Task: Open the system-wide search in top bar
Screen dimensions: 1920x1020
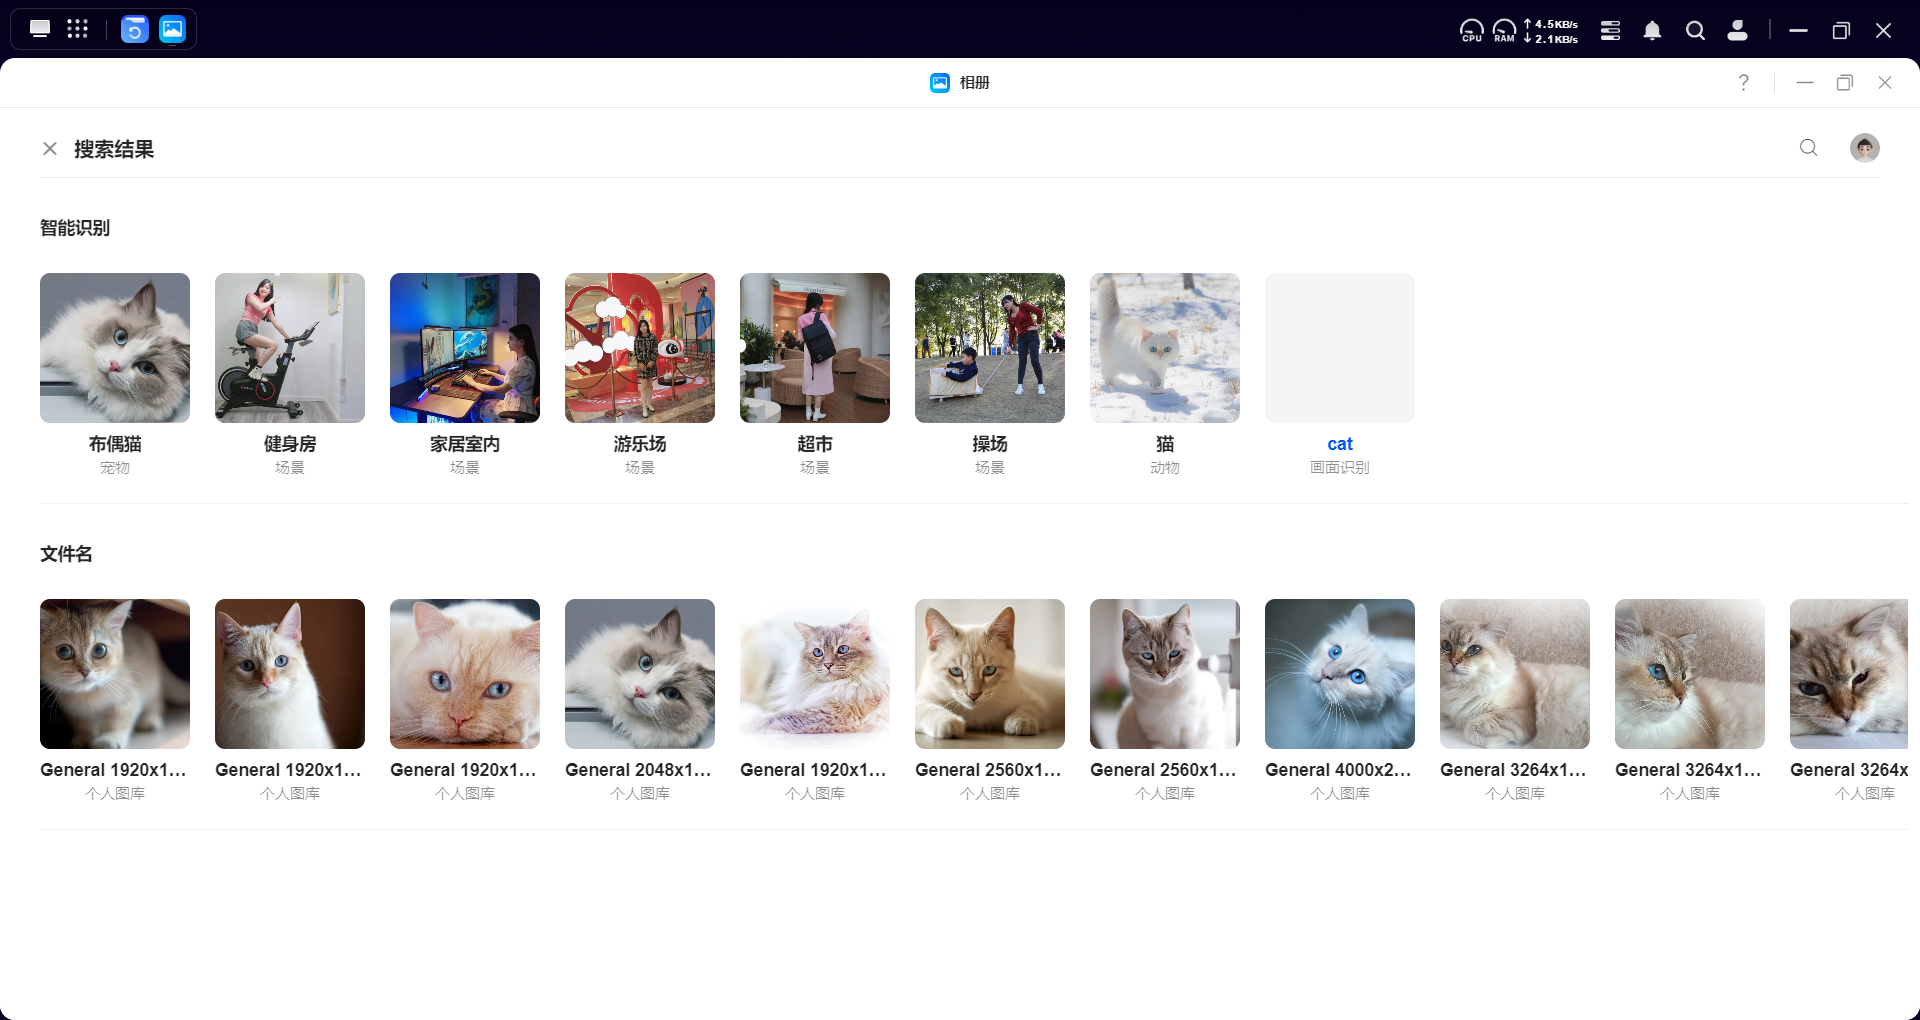Action: [x=1695, y=31]
